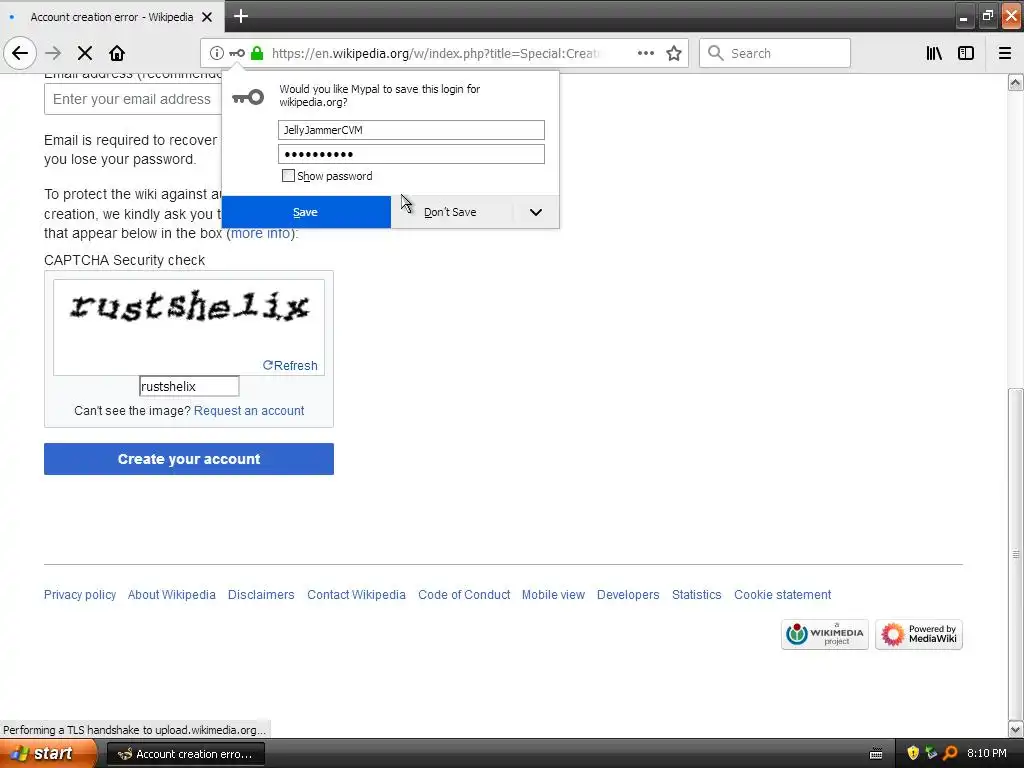
Task: Toggle the sidebar via sidebars icon
Action: pos(966,53)
